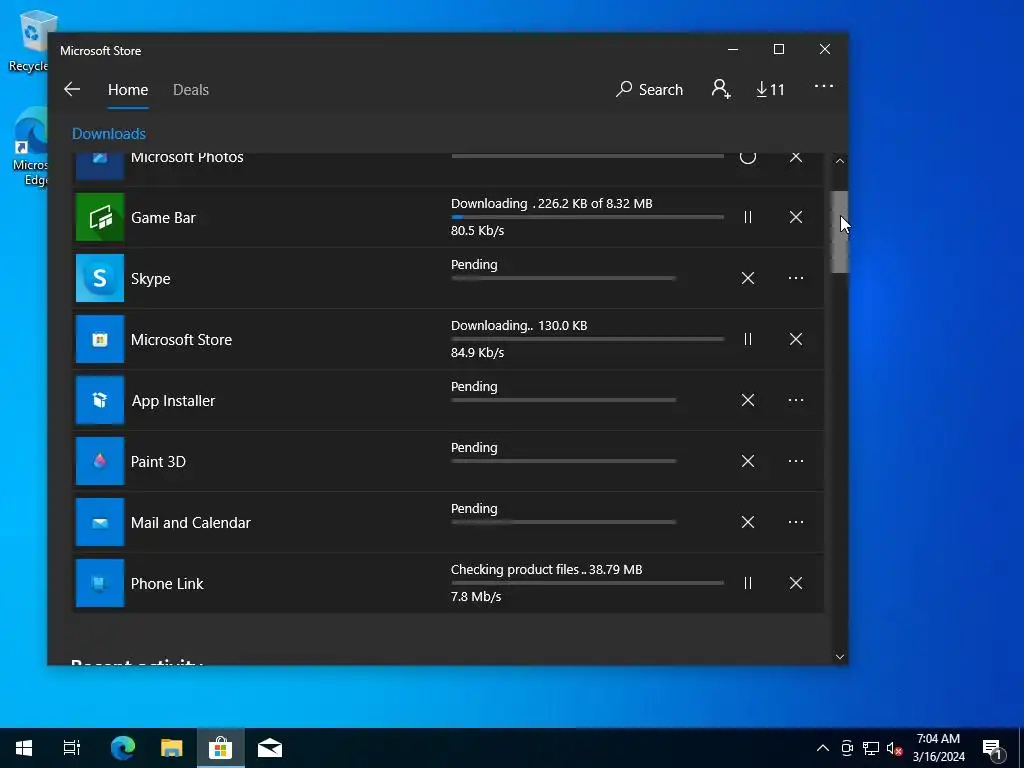Click the App Installer app icon
Screen dimensions: 1024x768
100,400
